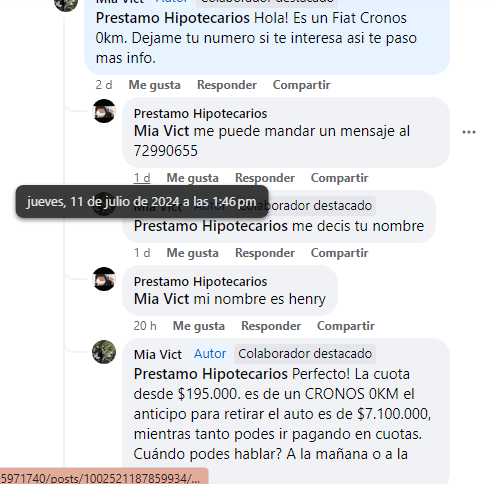This screenshot has width=491, height=484.
Task: Open Prestamo Hipotecarios avatar on henry comment
Action: tap(104, 279)
